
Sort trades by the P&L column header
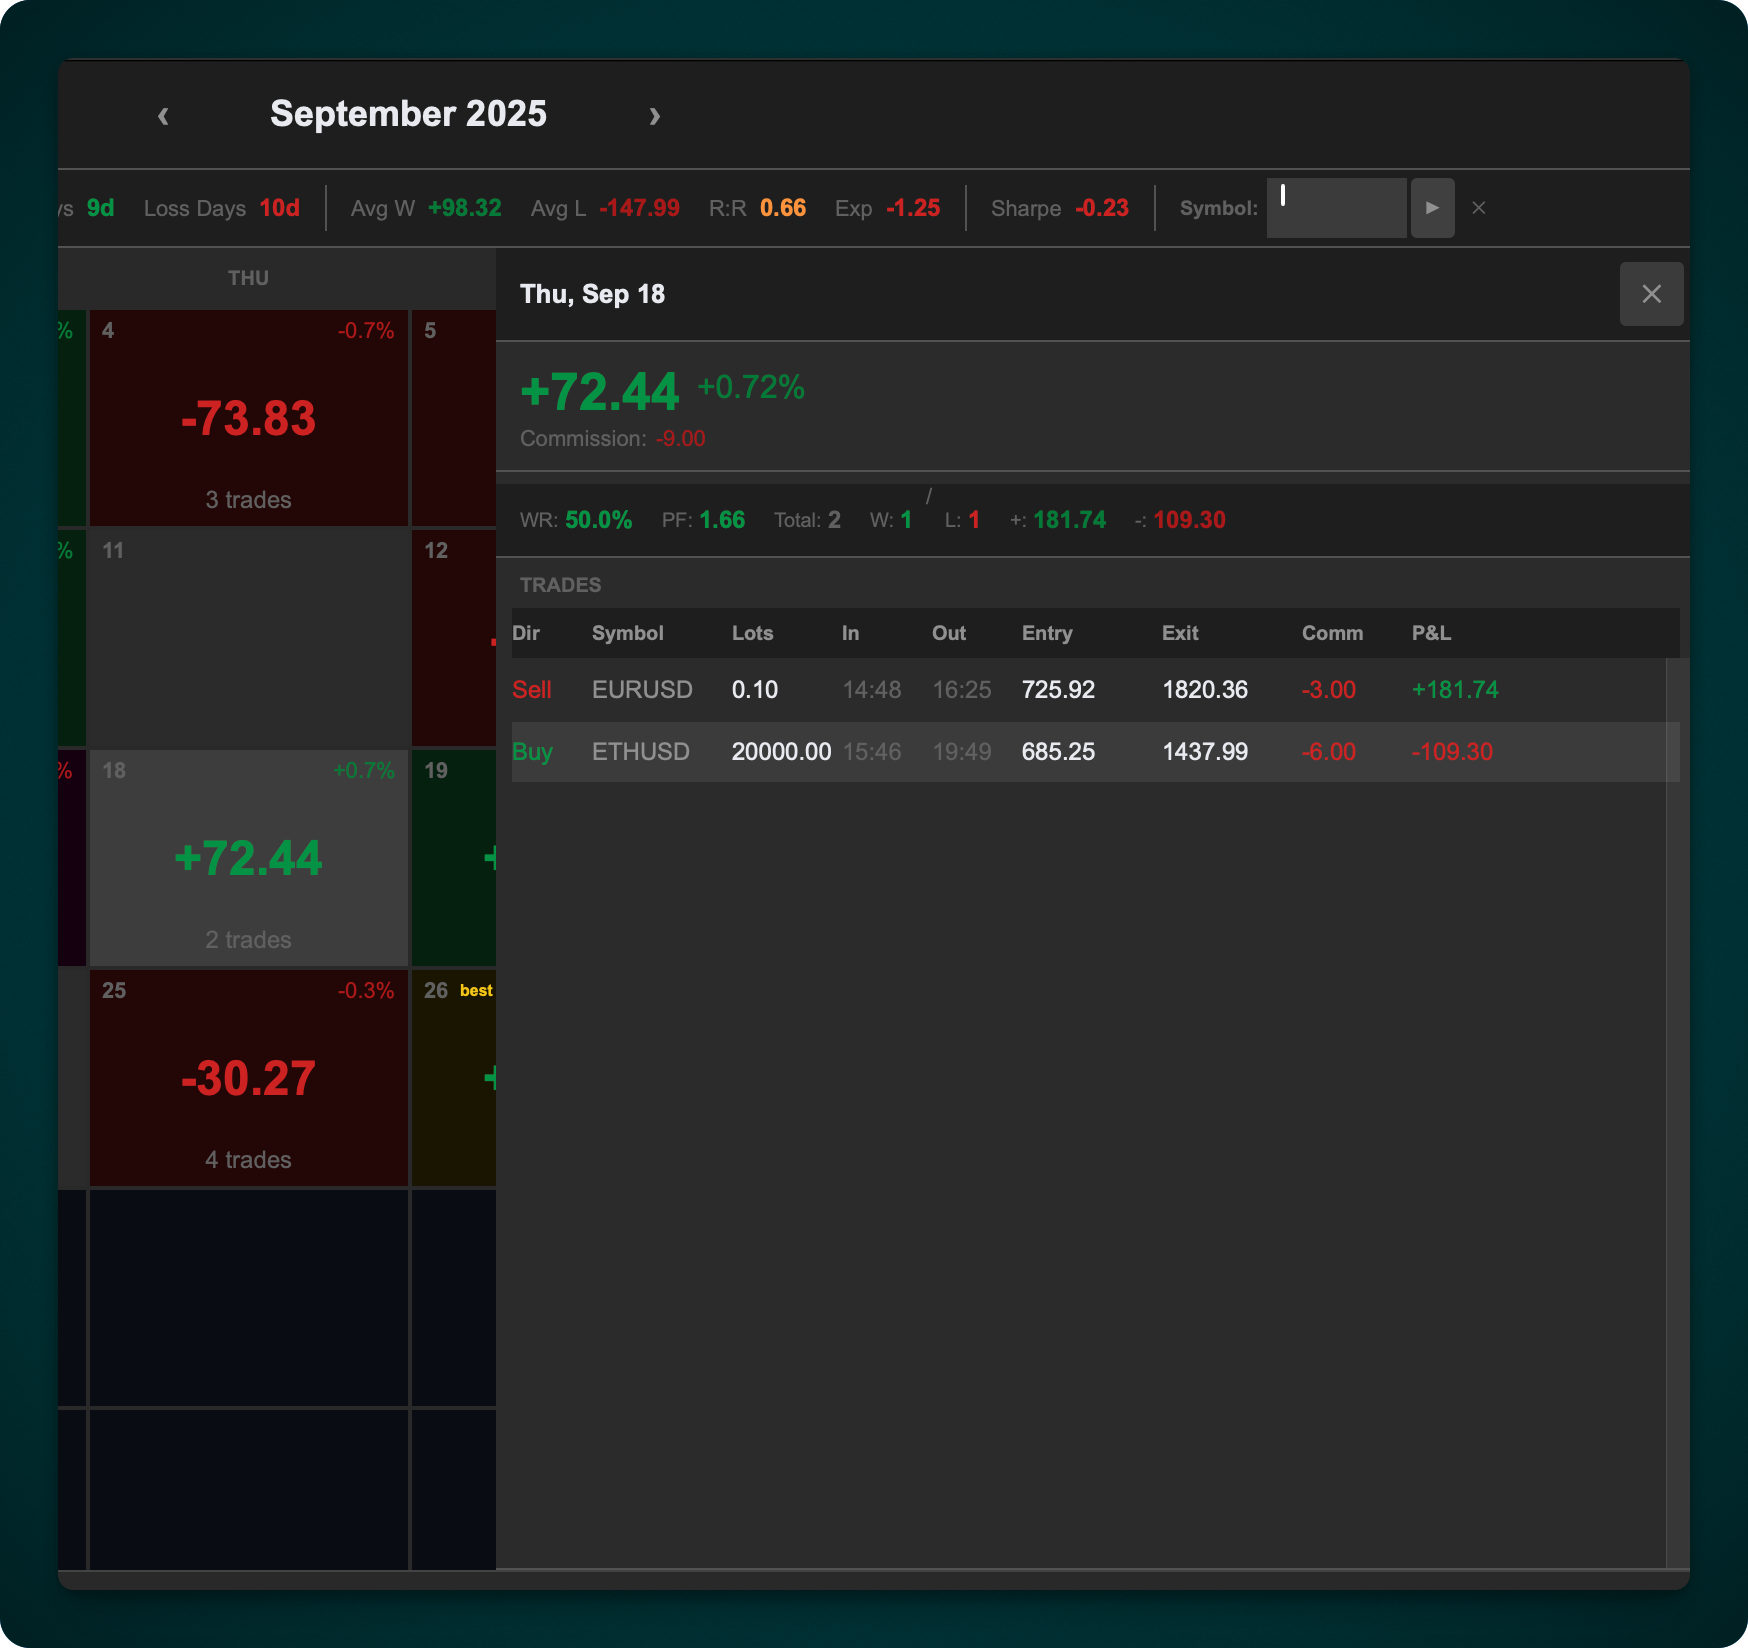1431,633
